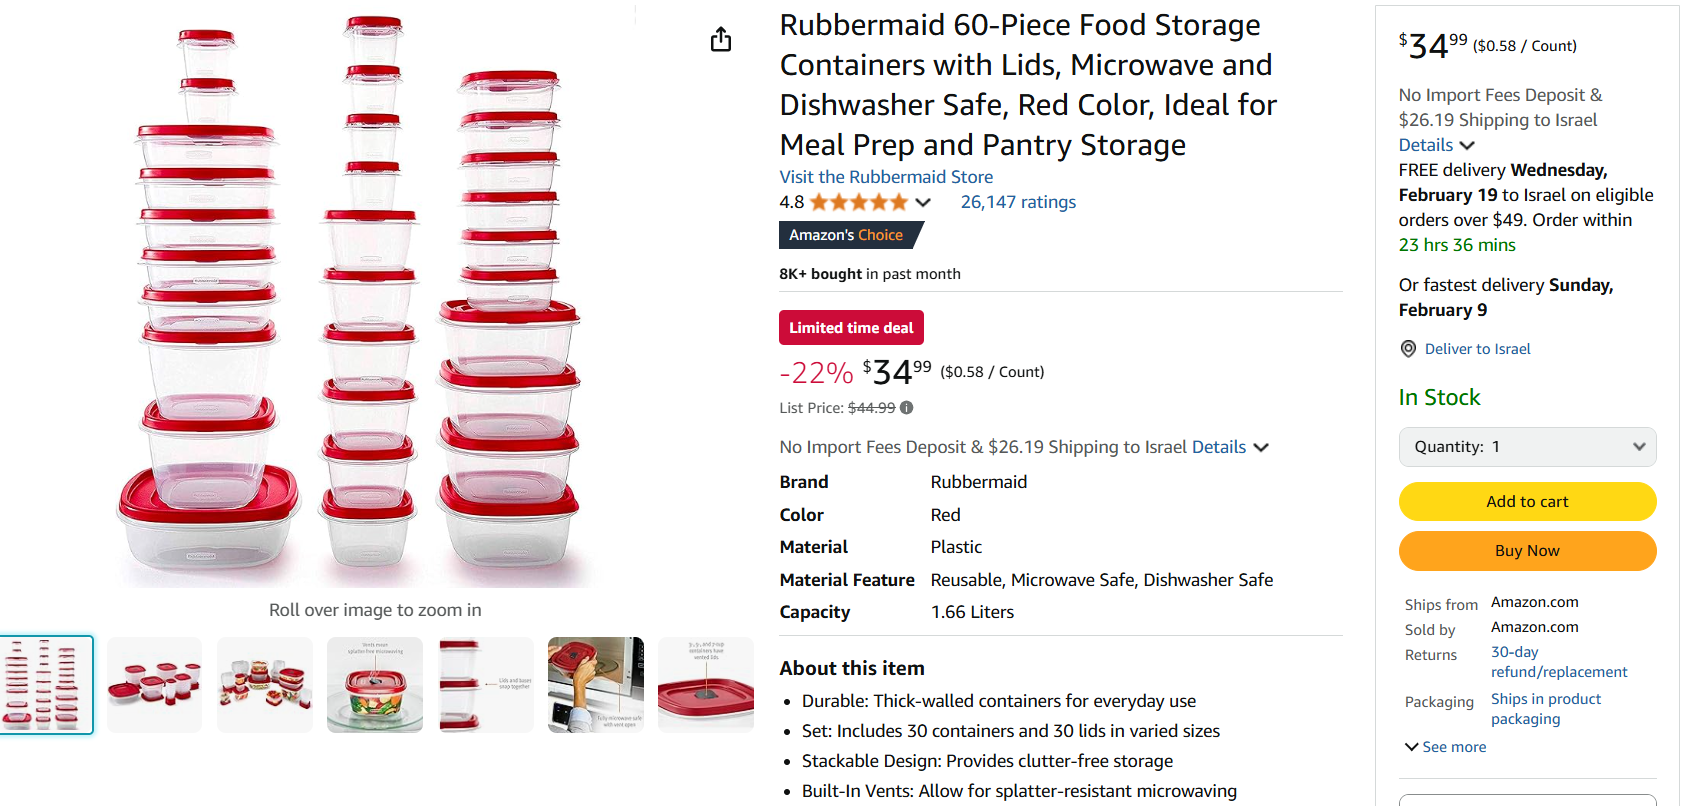
Task: Open the 30-day refund/replacement link
Action: [1558, 662]
